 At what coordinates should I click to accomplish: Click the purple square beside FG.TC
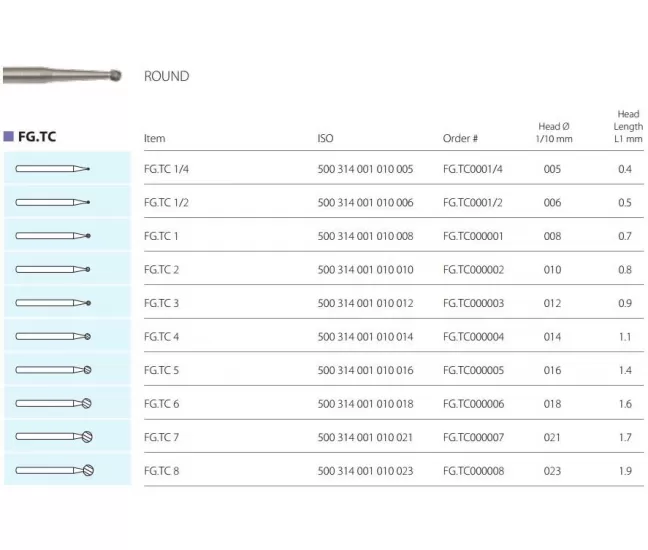[9, 136]
